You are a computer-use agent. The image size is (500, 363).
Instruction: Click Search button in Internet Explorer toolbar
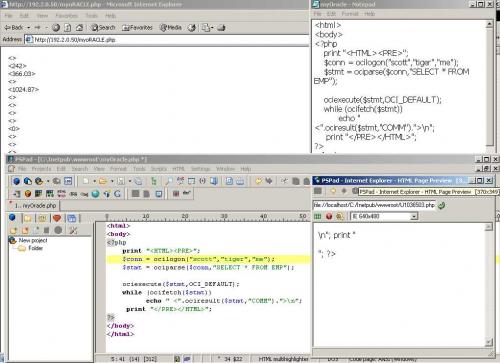(103, 28)
